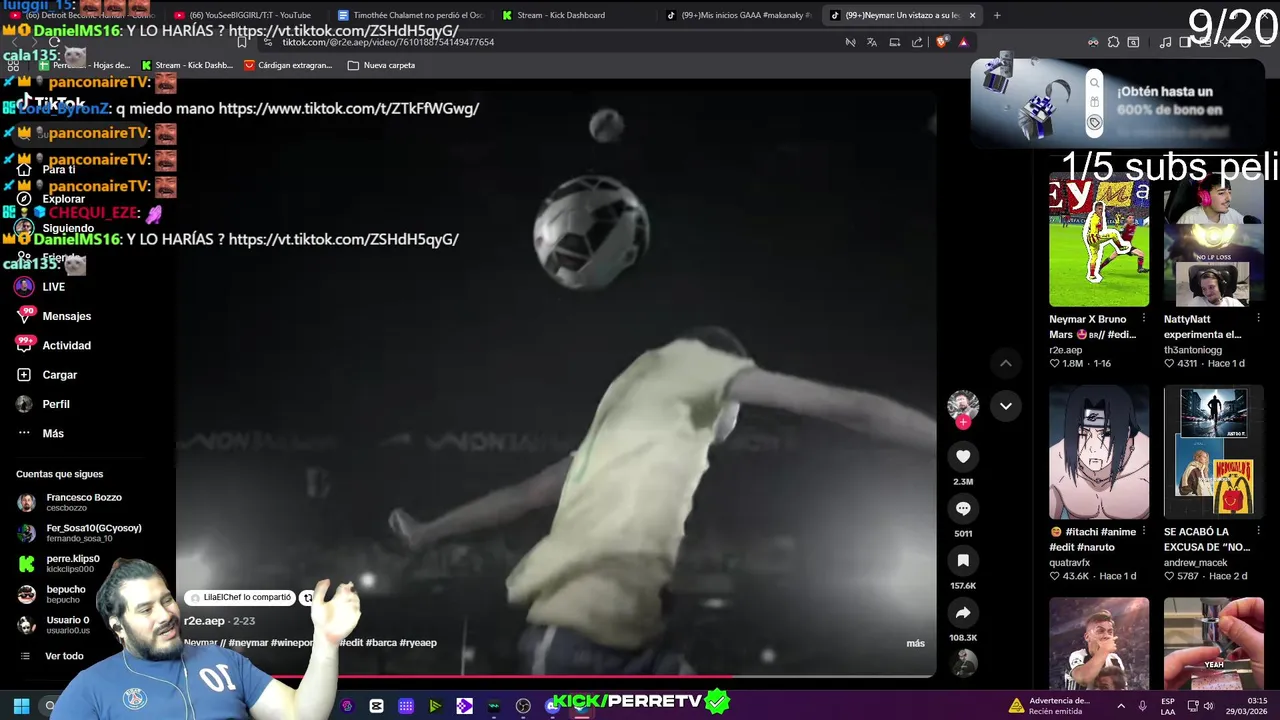
Task: Expand the video description with más
Action: click(915, 643)
